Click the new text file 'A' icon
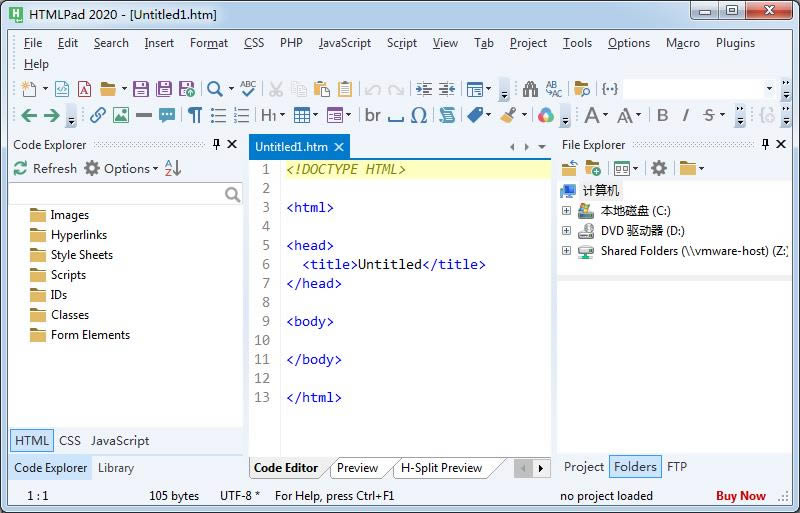 (x=84, y=89)
